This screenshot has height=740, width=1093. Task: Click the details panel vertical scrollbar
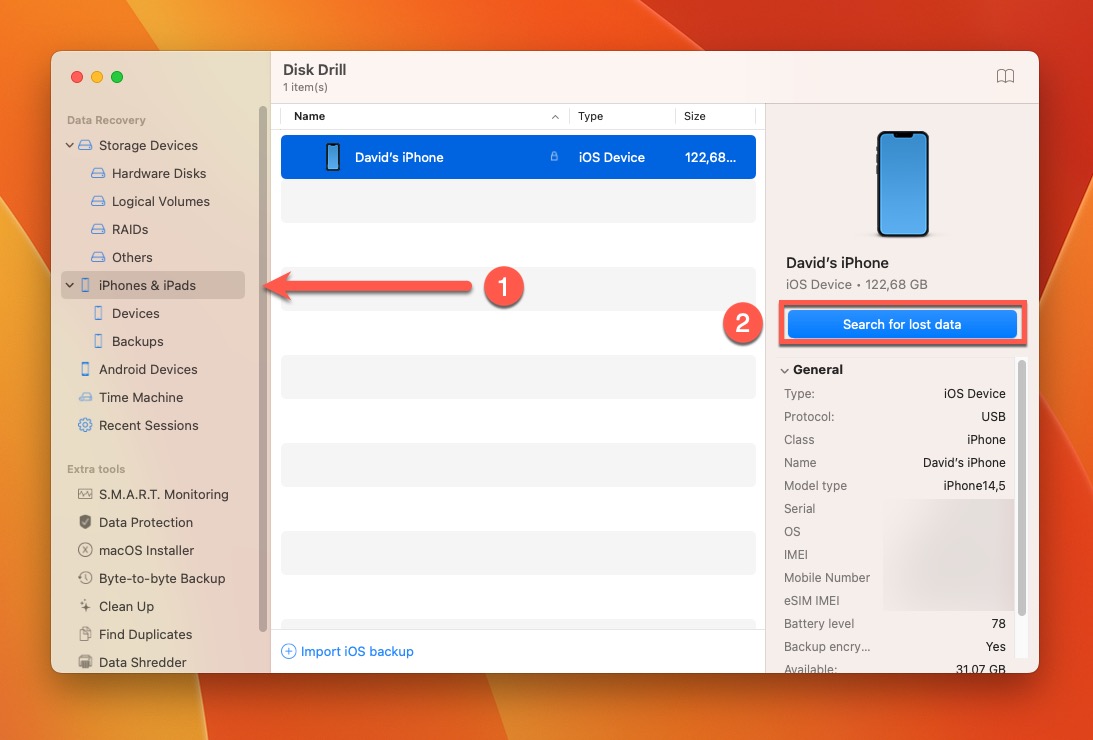pos(1021,488)
